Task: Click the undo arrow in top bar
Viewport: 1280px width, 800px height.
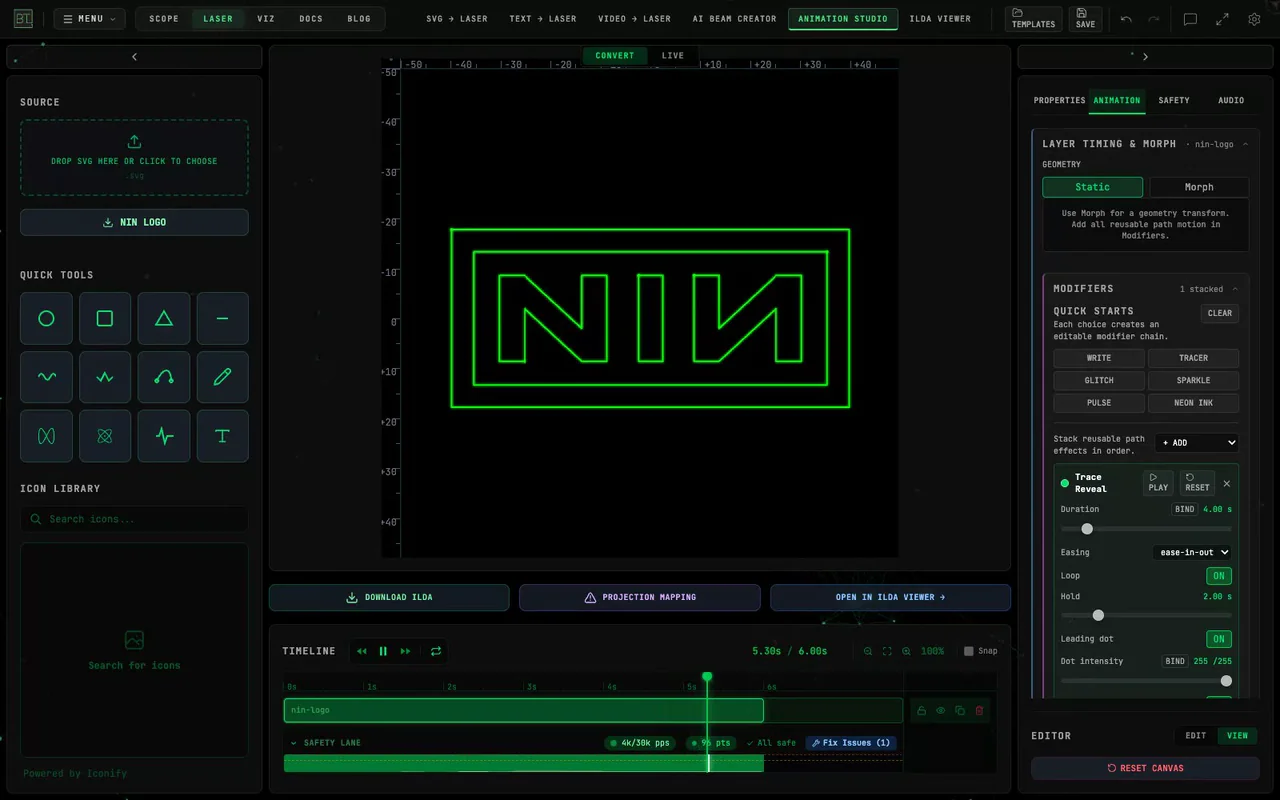Action: [x=1127, y=19]
